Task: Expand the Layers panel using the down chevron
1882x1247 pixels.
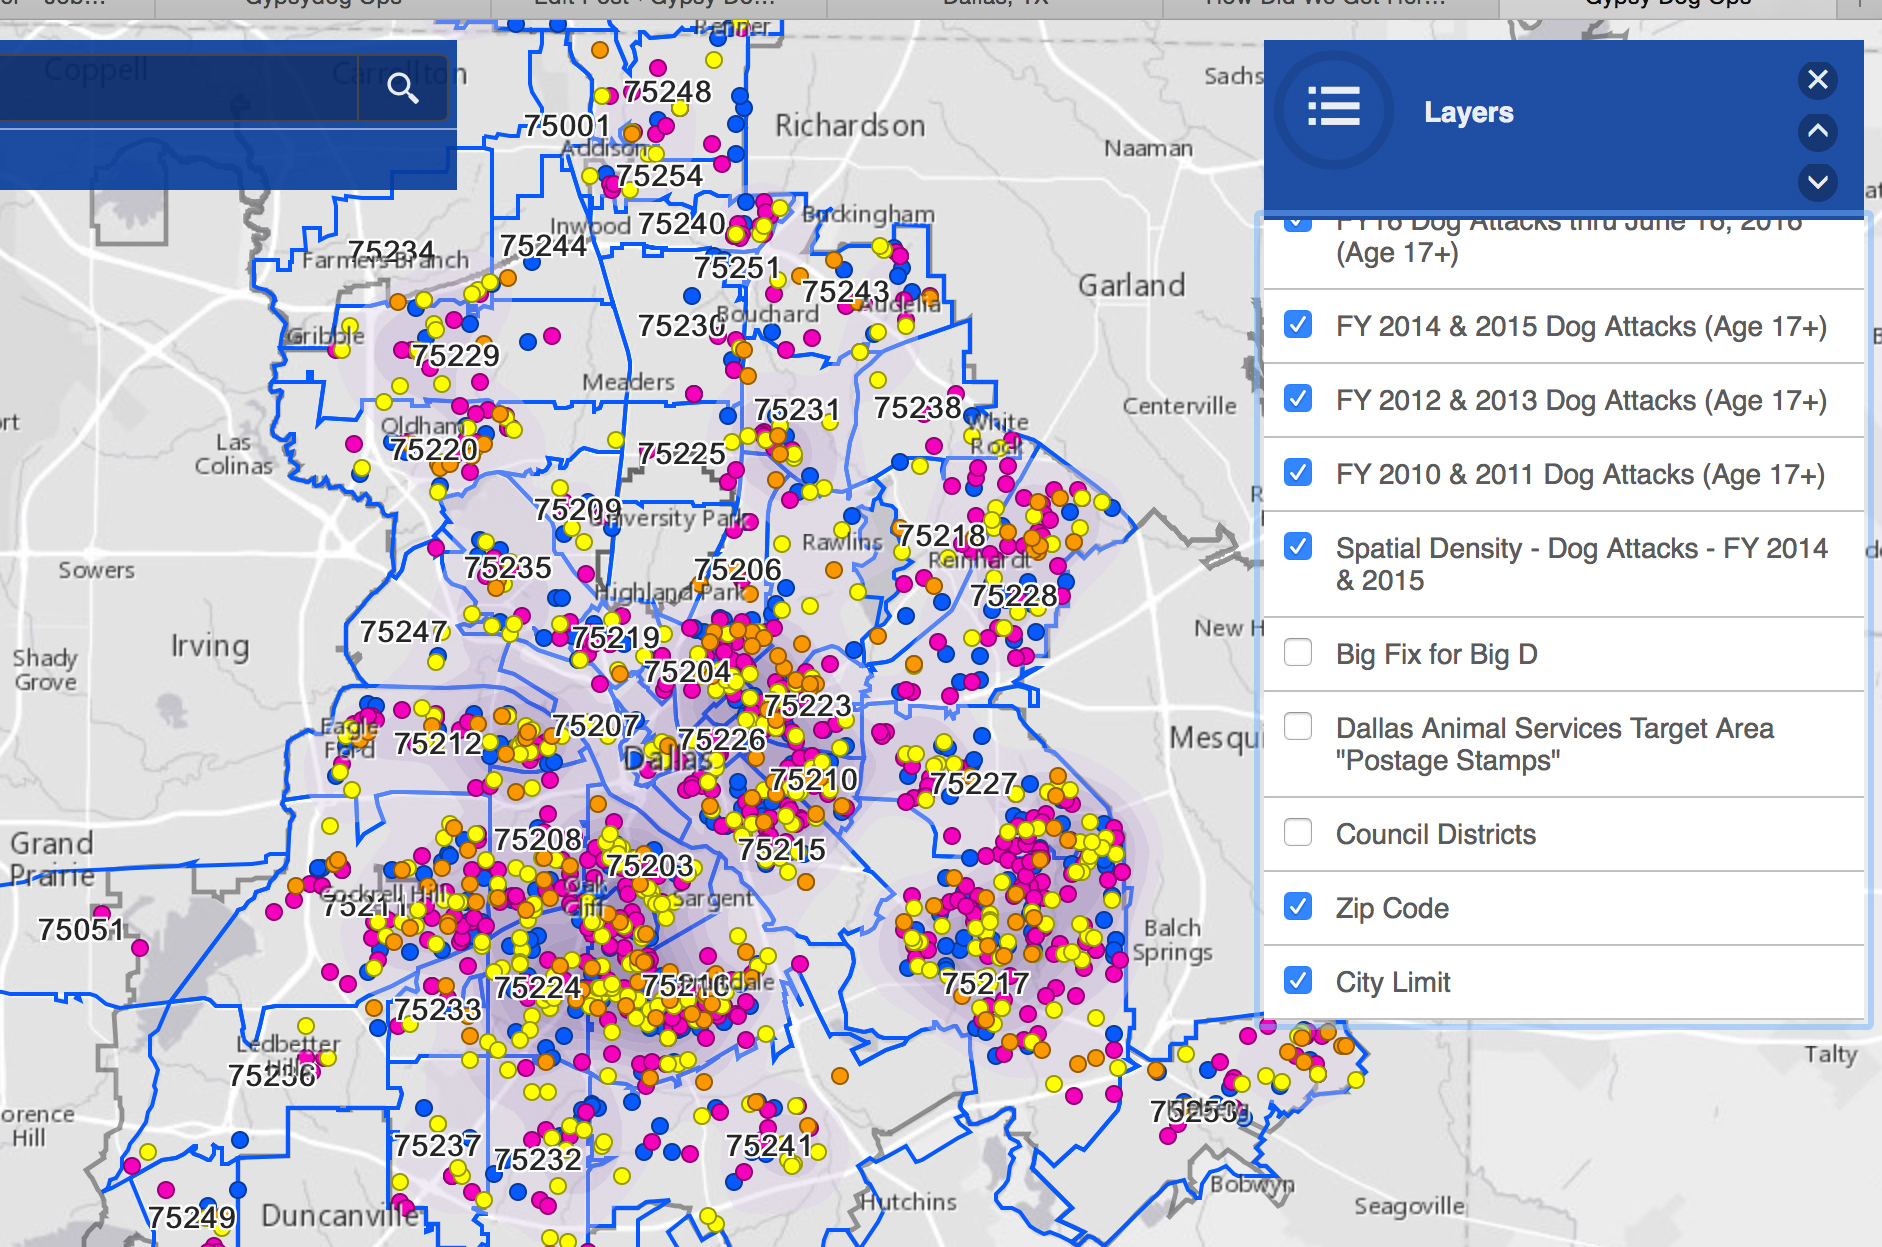Action: [x=1817, y=182]
